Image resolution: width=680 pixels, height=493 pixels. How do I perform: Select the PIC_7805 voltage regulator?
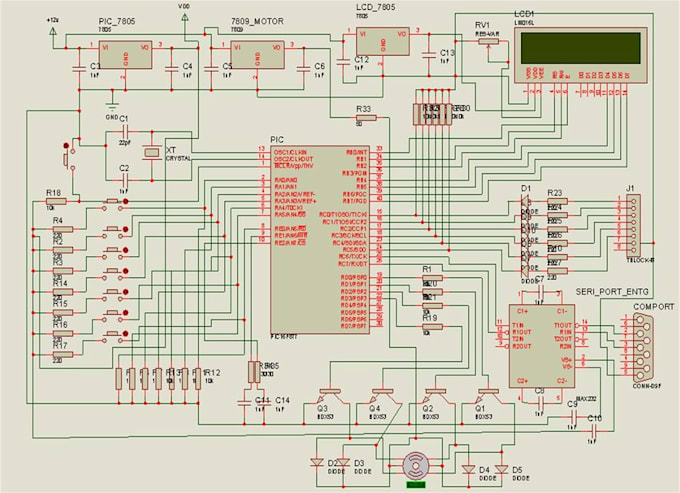[126, 55]
